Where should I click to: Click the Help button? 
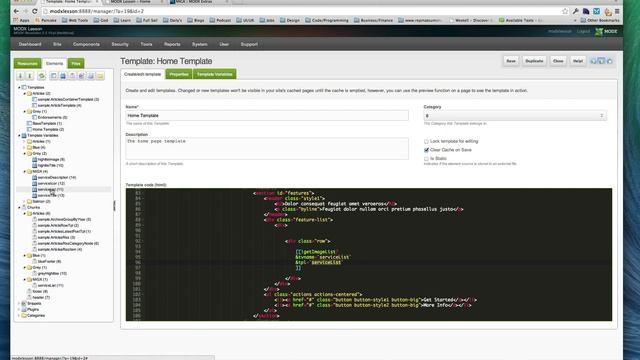click(578, 61)
